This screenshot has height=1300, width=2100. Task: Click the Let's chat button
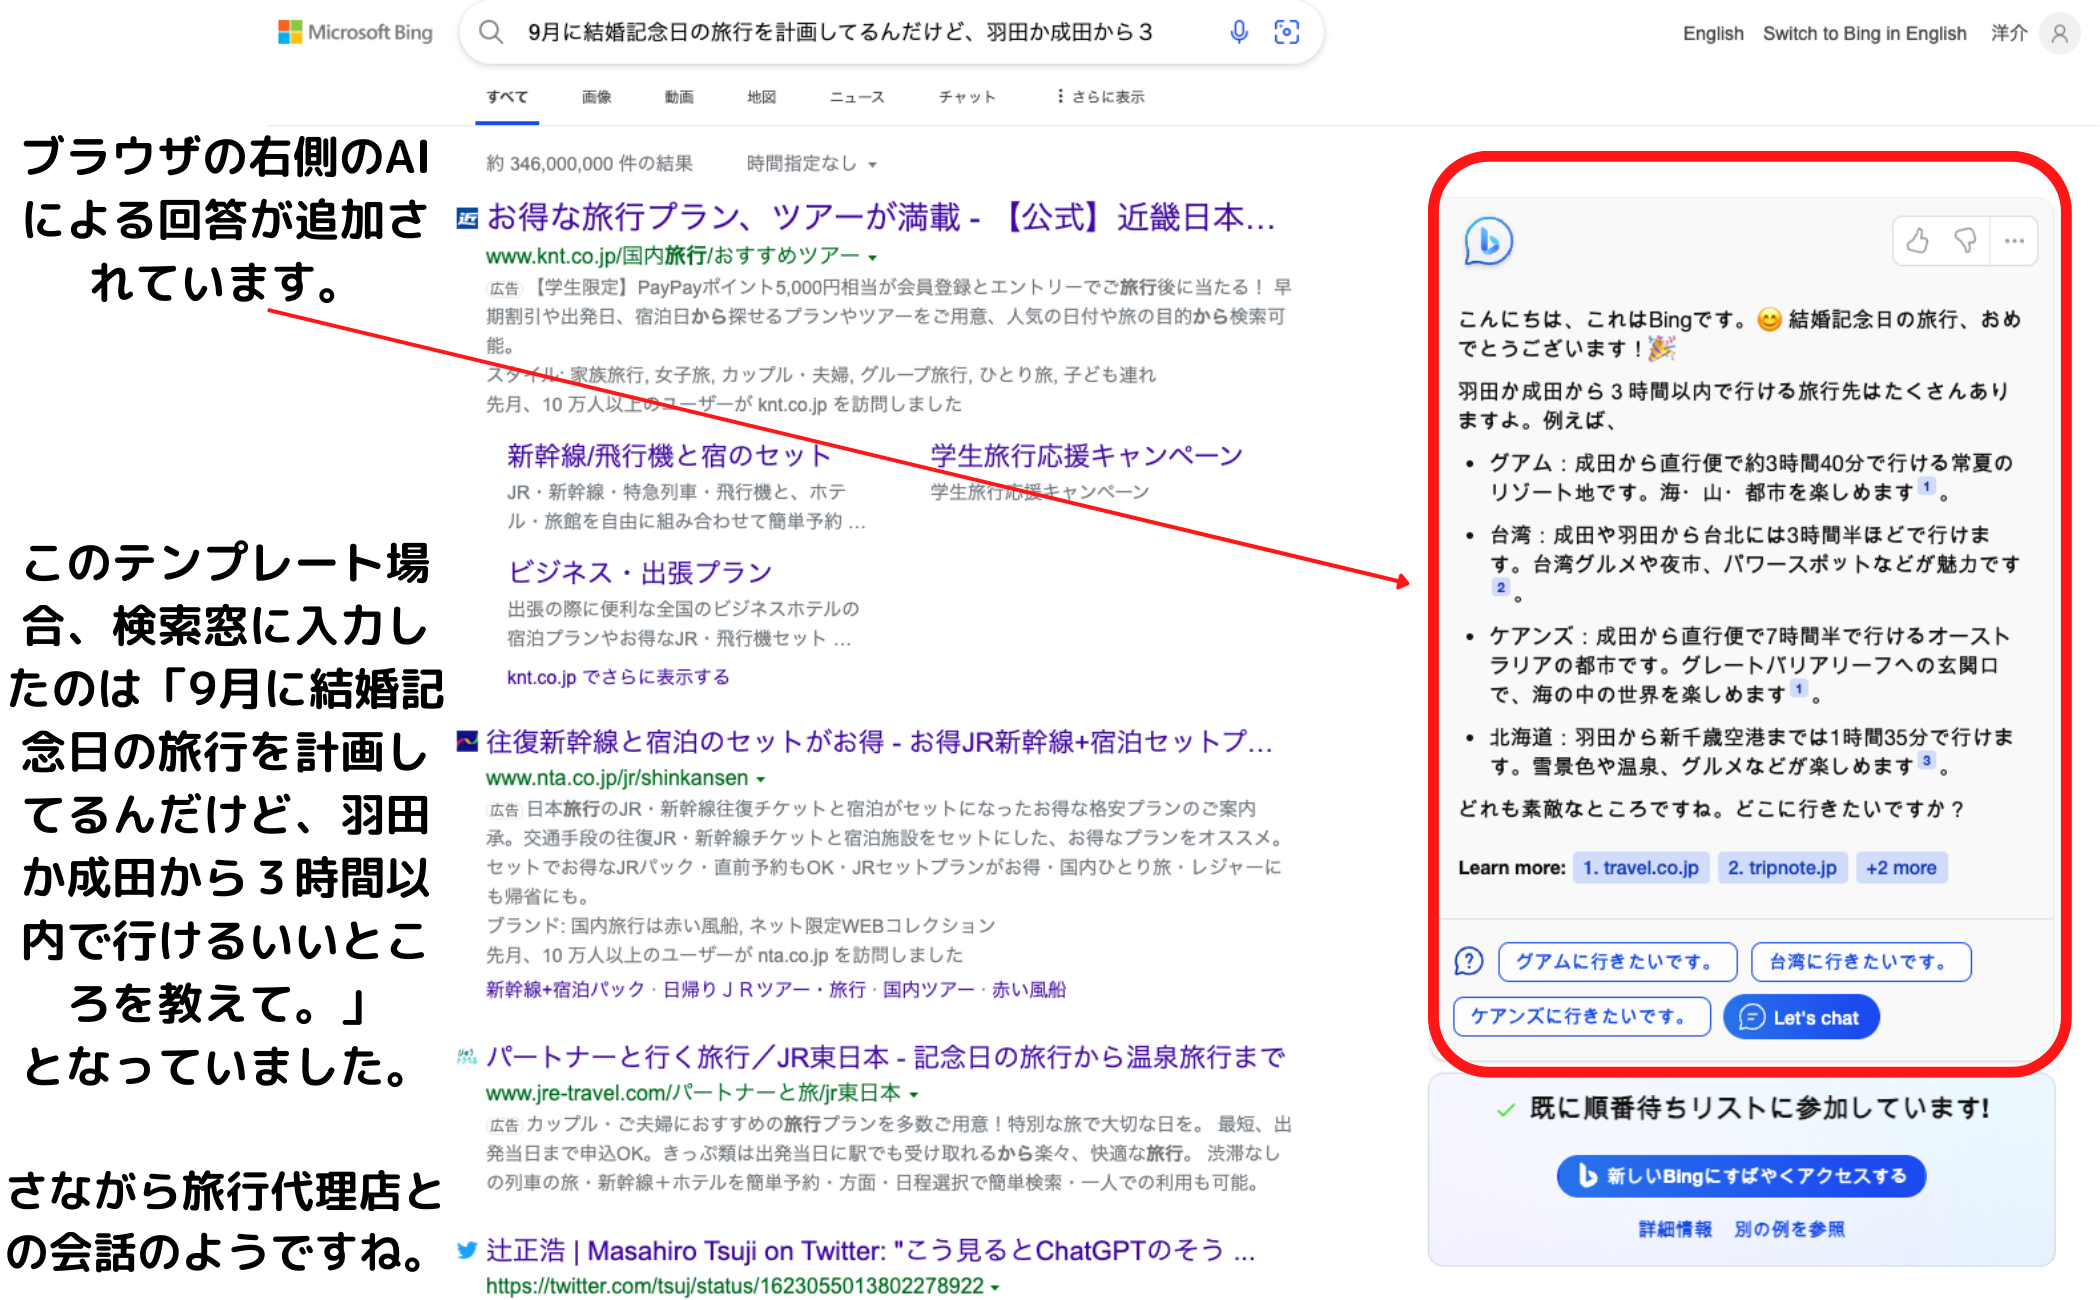(1801, 1018)
